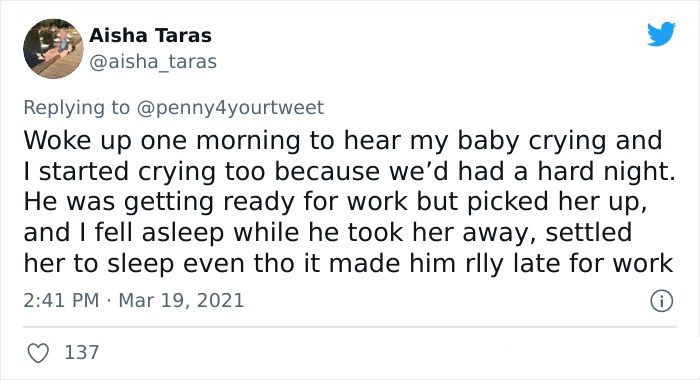
Task: Click the phrase 'hard night' in the tweet
Action: [606, 172]
